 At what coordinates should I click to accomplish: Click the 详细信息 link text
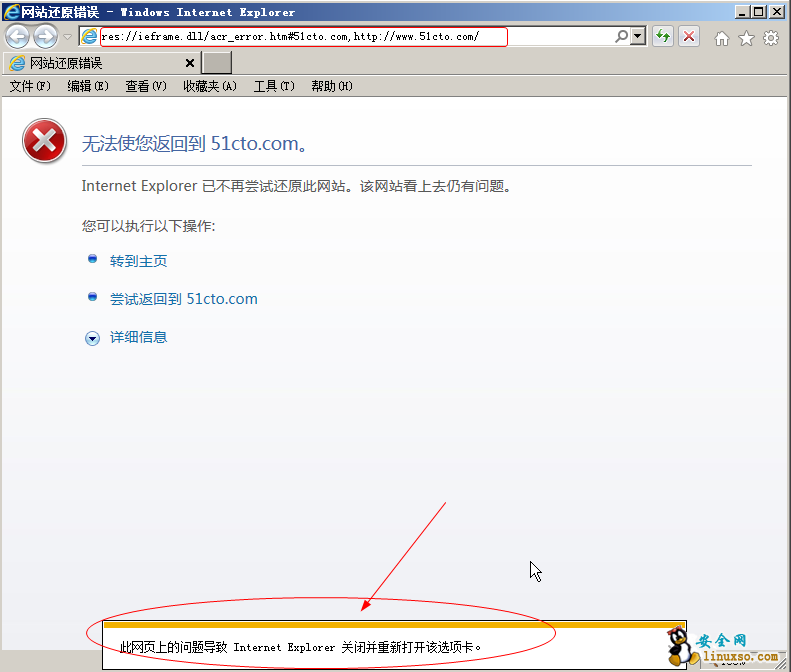(138, 337)
